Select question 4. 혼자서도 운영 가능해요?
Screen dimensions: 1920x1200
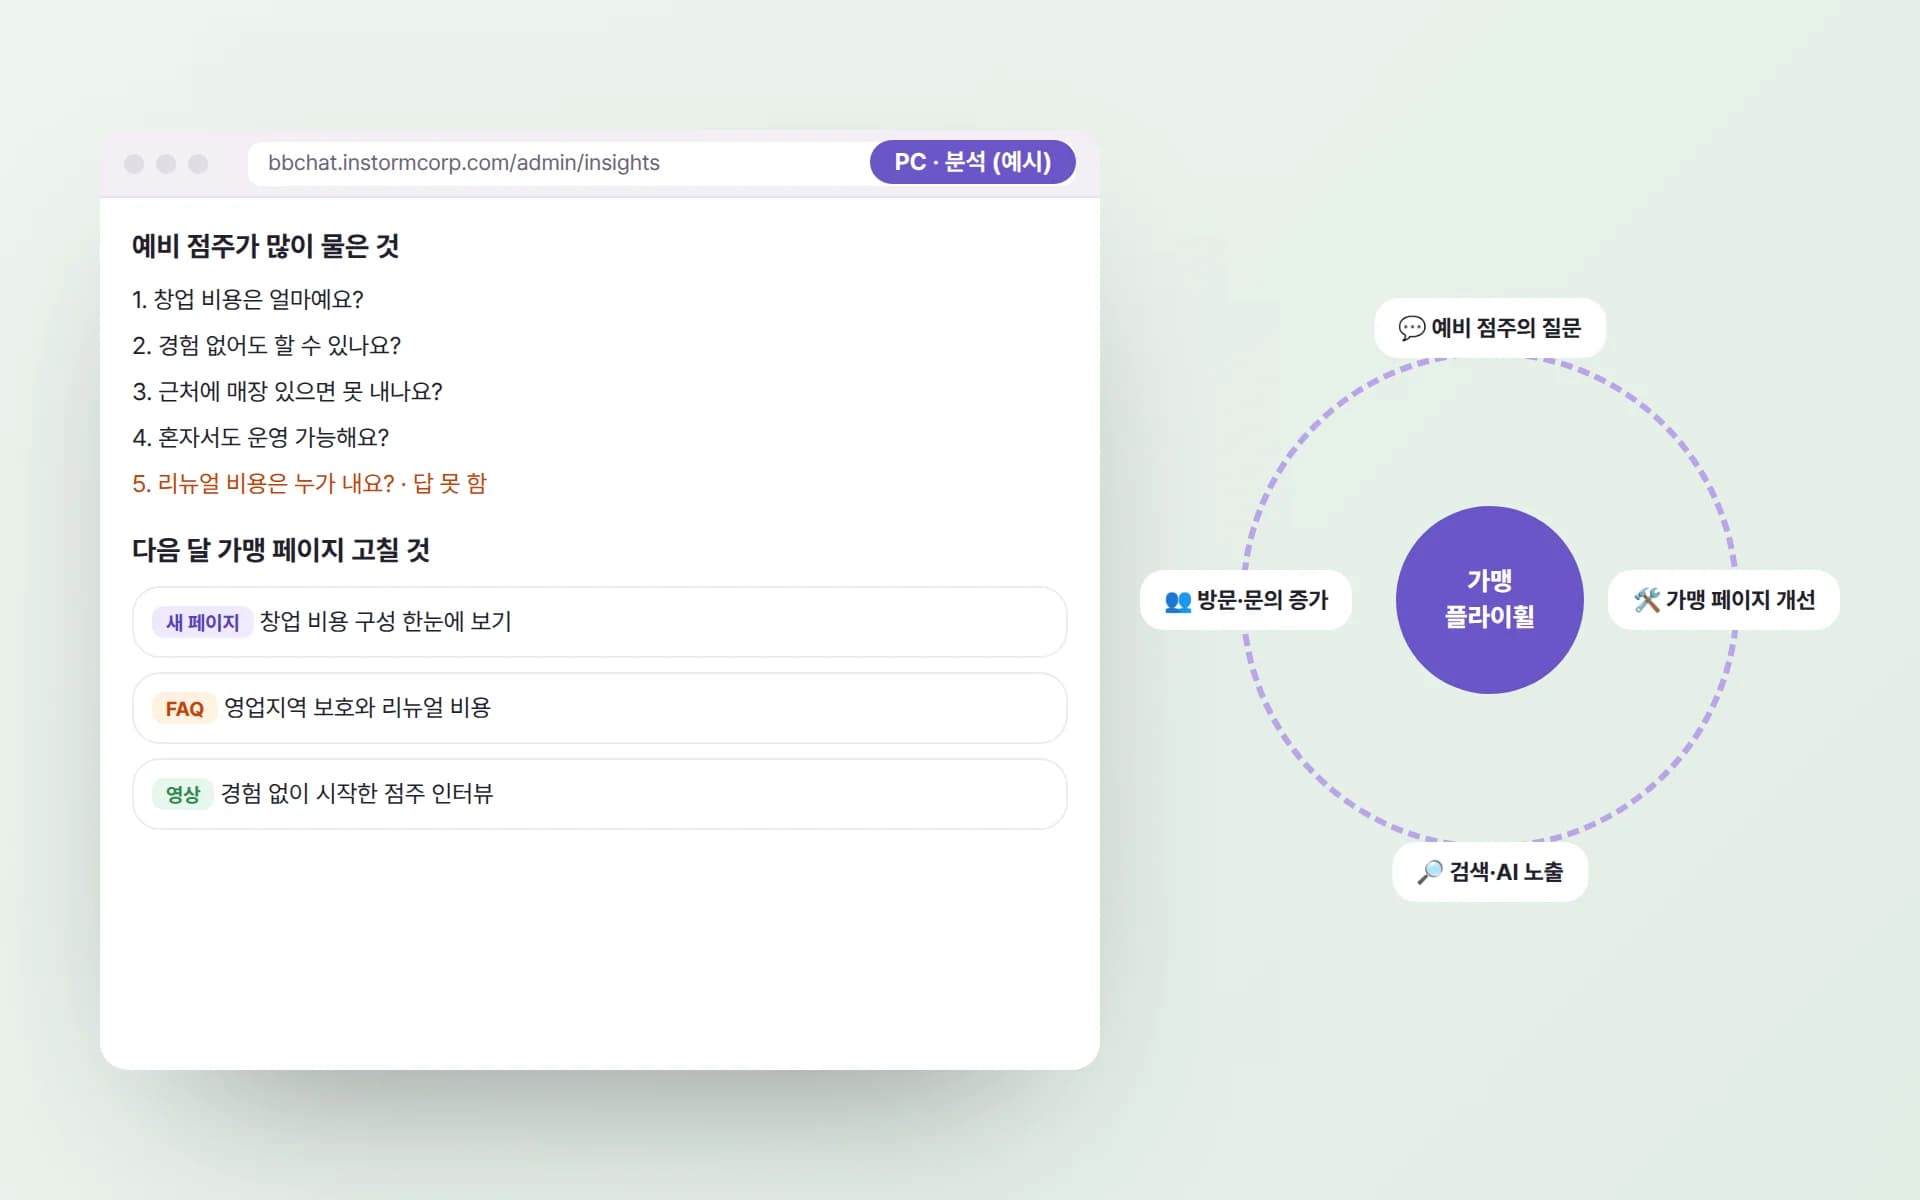261,437
